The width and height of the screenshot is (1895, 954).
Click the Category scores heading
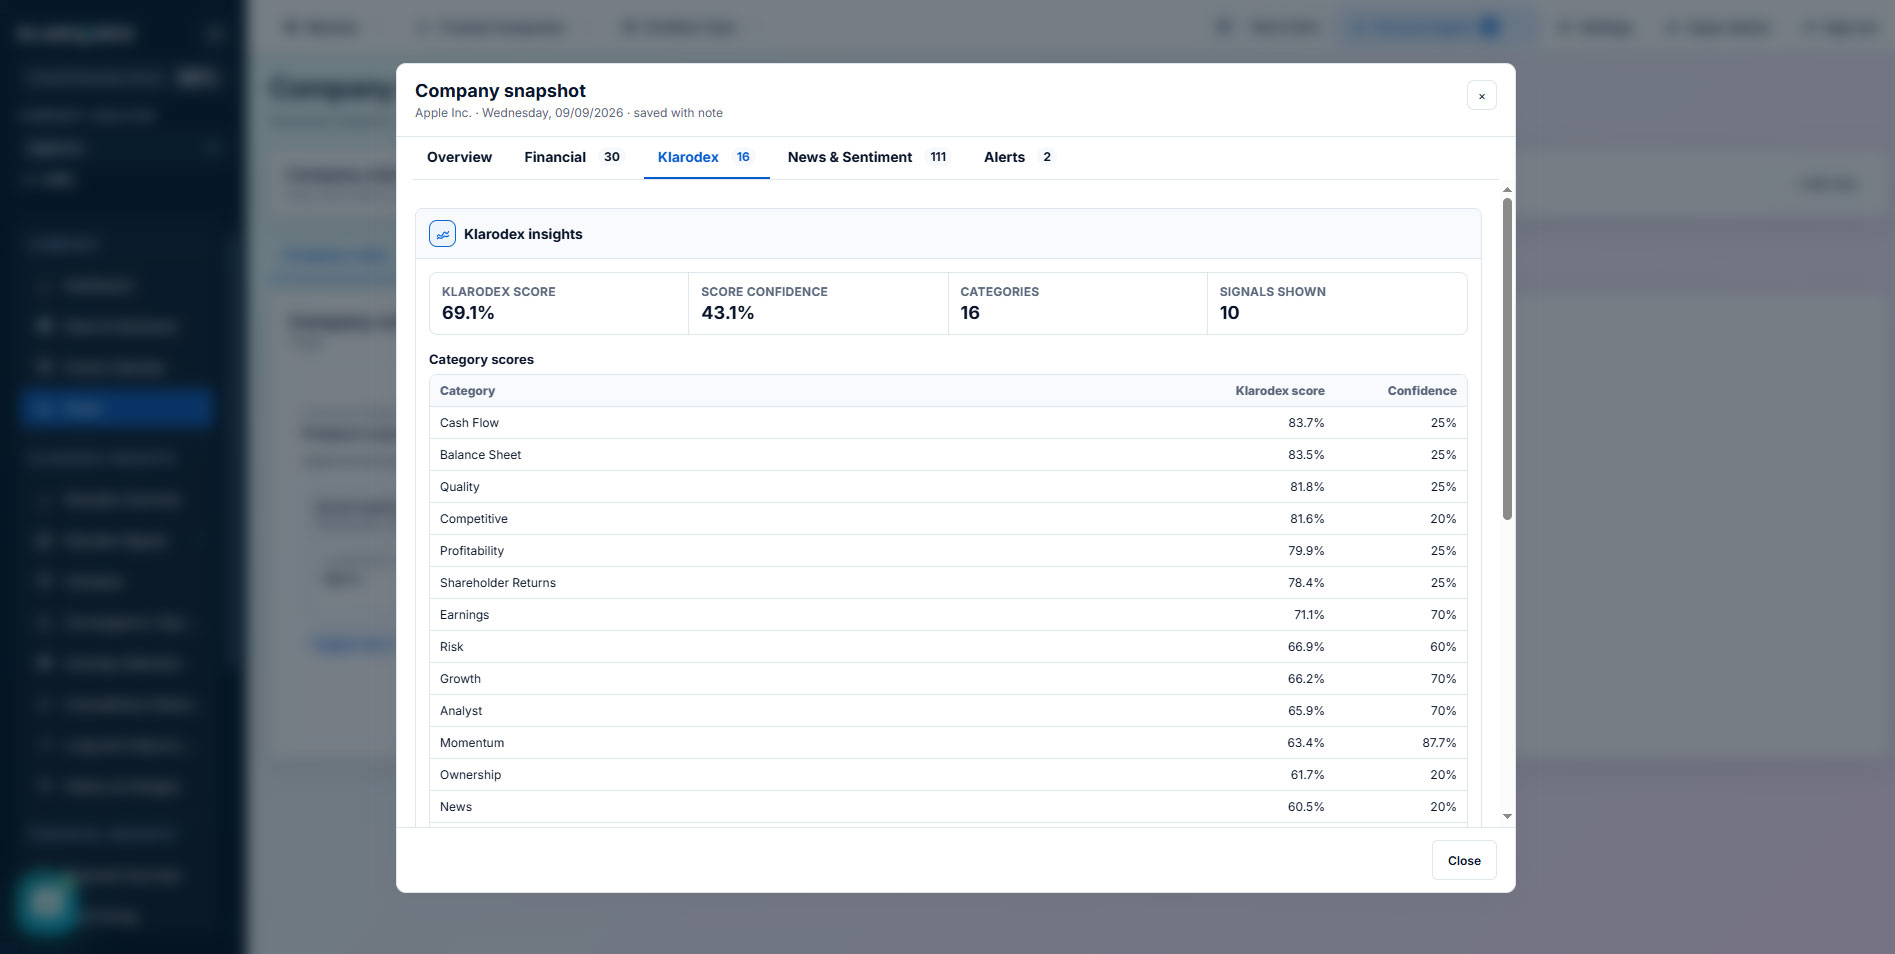point(481,359)
